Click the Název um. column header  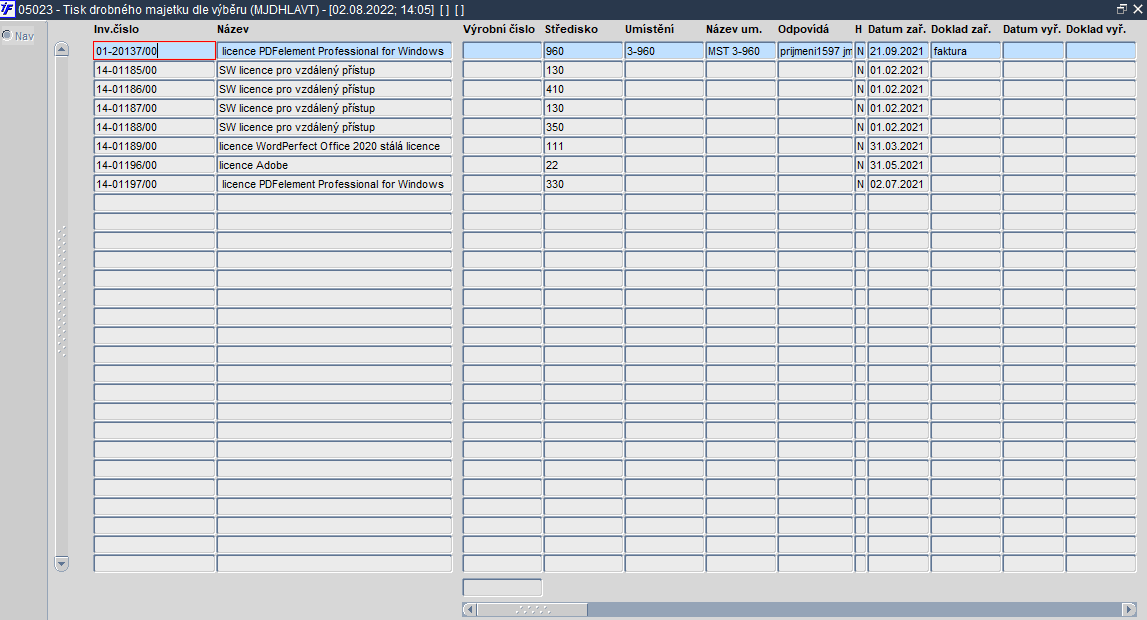[734, 29]
